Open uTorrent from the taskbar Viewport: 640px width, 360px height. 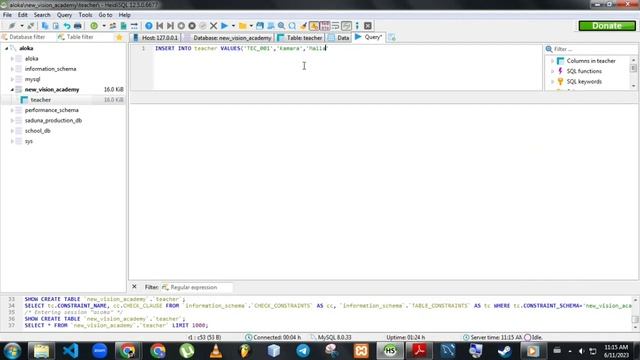pyautogui.click(x=187, y=351)
